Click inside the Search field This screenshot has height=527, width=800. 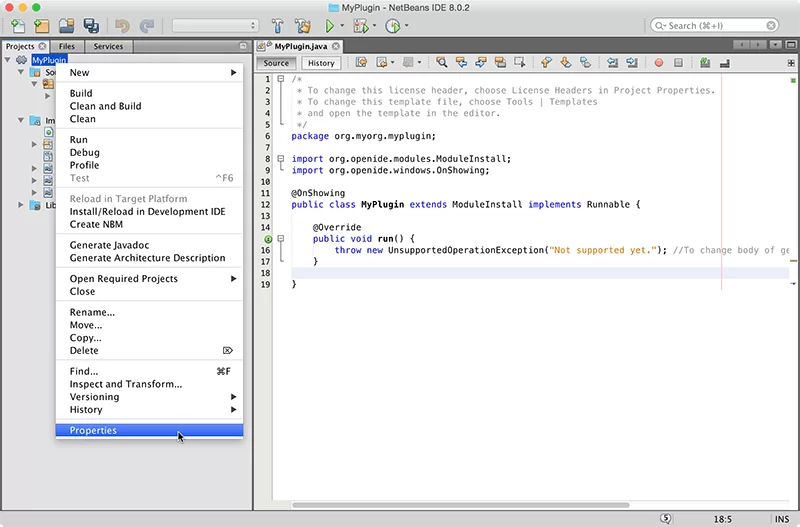[x=714, y=26]
